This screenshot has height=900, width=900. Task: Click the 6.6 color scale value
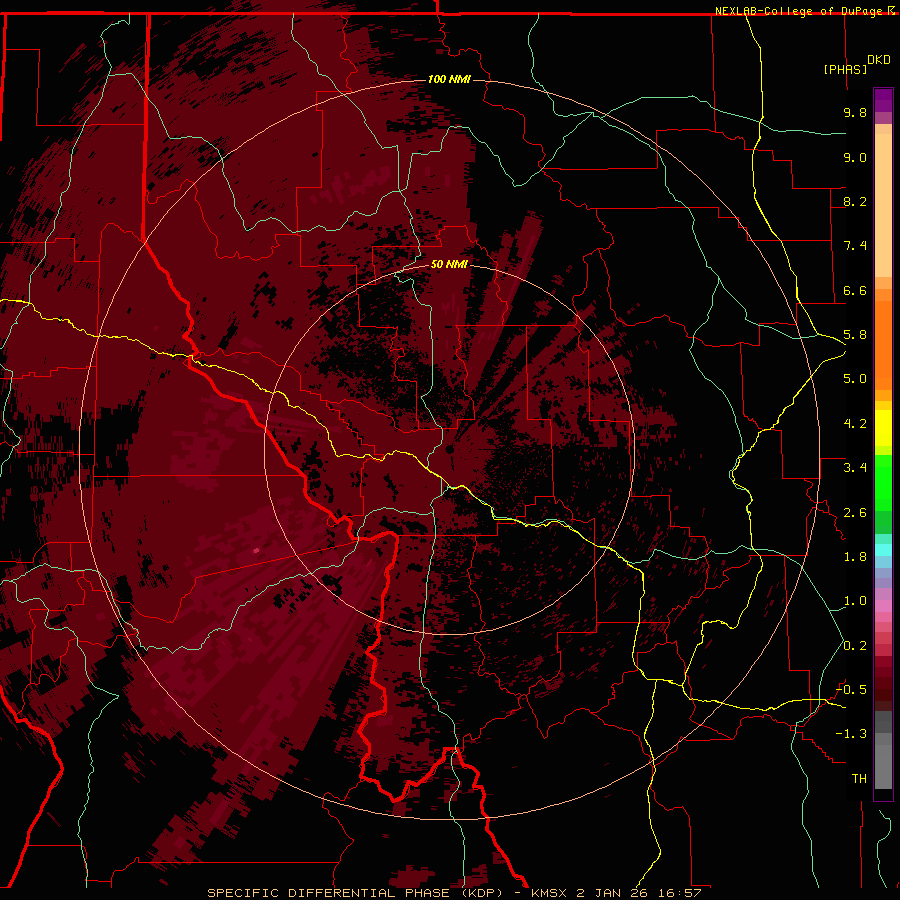pos(855,290)
